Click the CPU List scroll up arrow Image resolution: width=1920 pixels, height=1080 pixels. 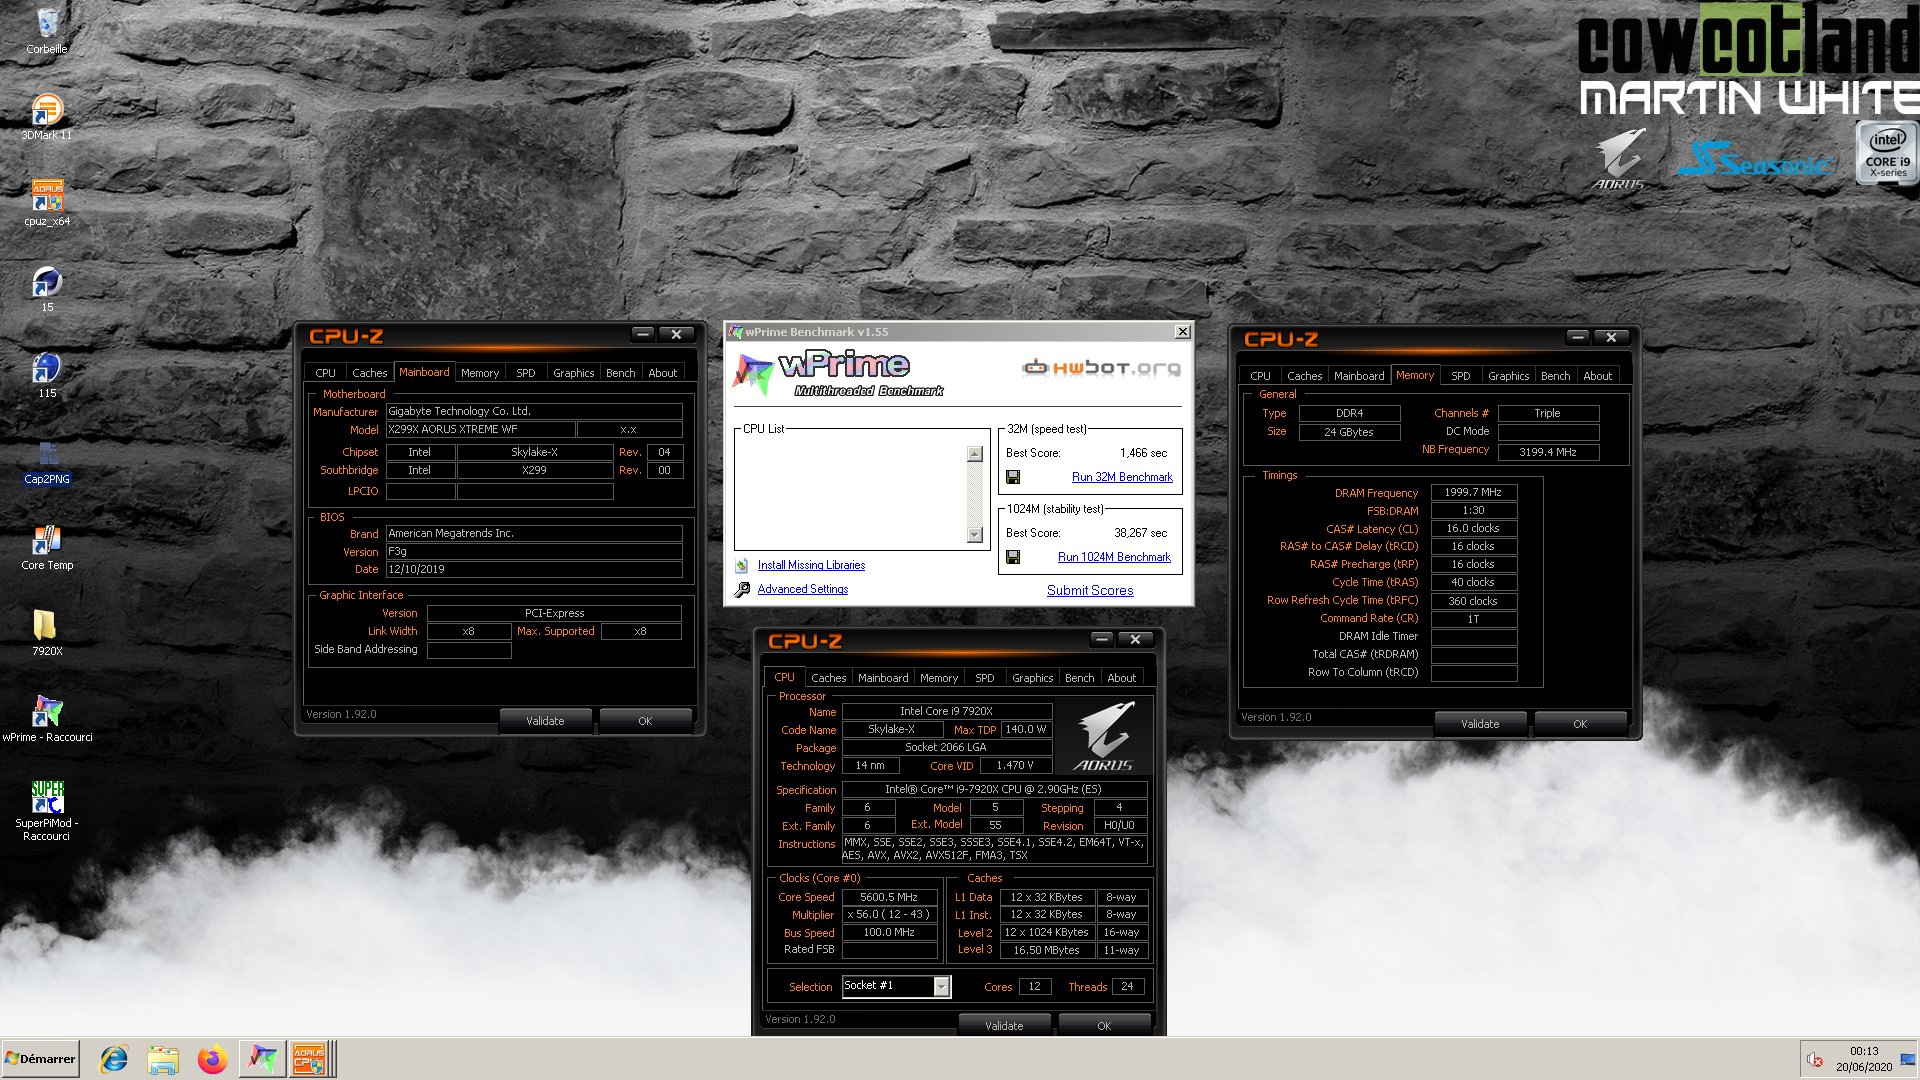tap(975, 454)
